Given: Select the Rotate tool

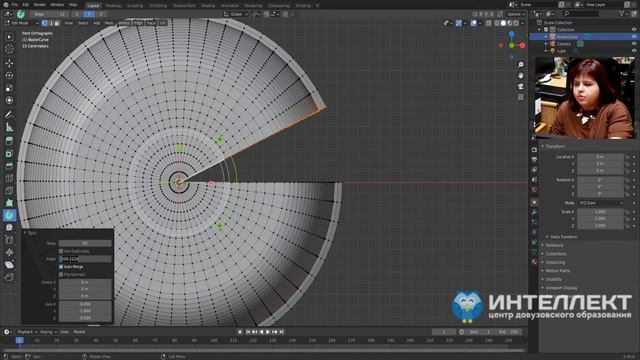Looking at the screenshot, I should [x=9, y=76].
